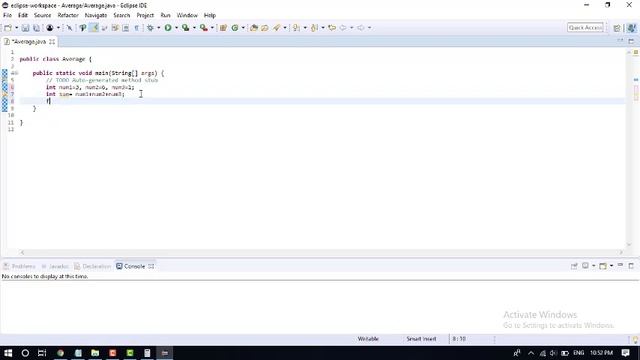Open the Run menu
The image size is (640, 360).
(x=165, y=15)
